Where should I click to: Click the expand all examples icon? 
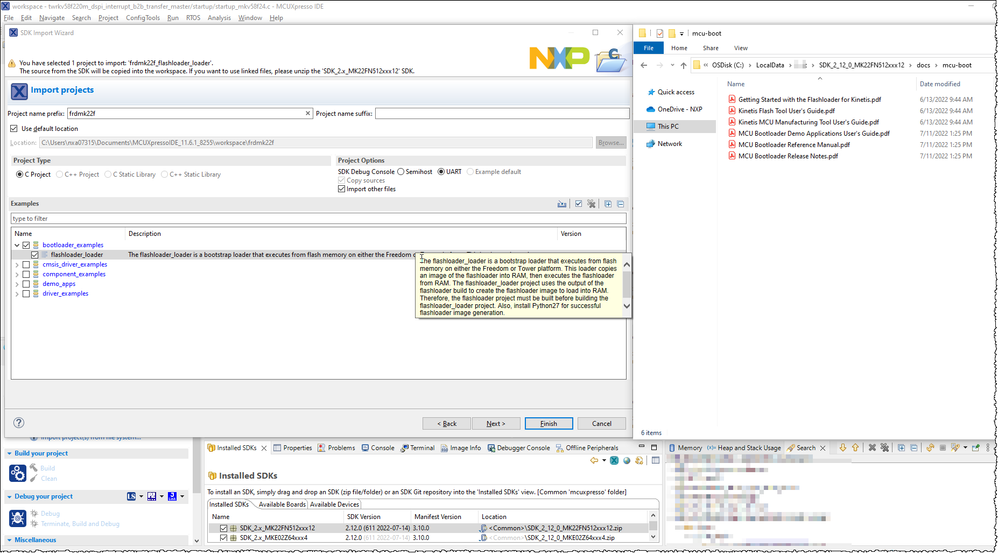point(608,204)
